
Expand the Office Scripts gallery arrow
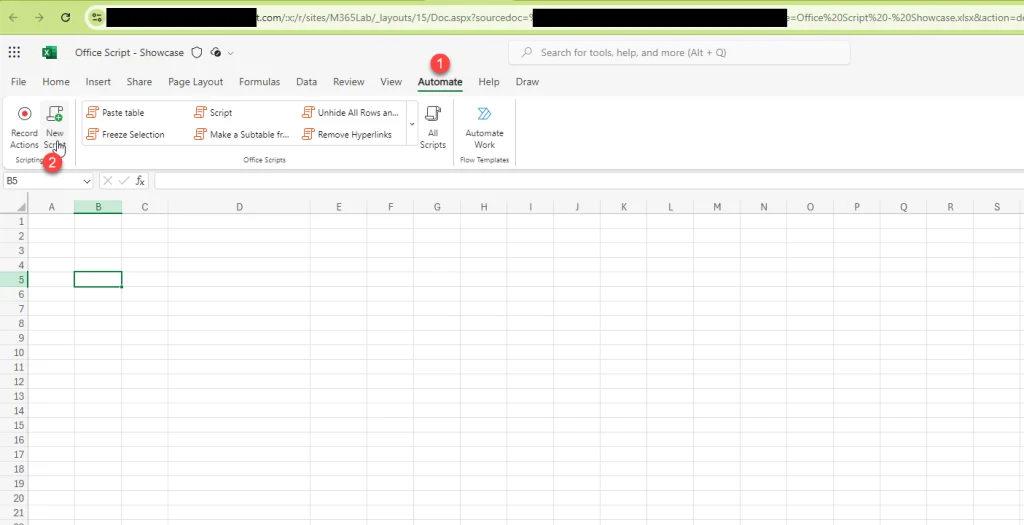[411, 123]
